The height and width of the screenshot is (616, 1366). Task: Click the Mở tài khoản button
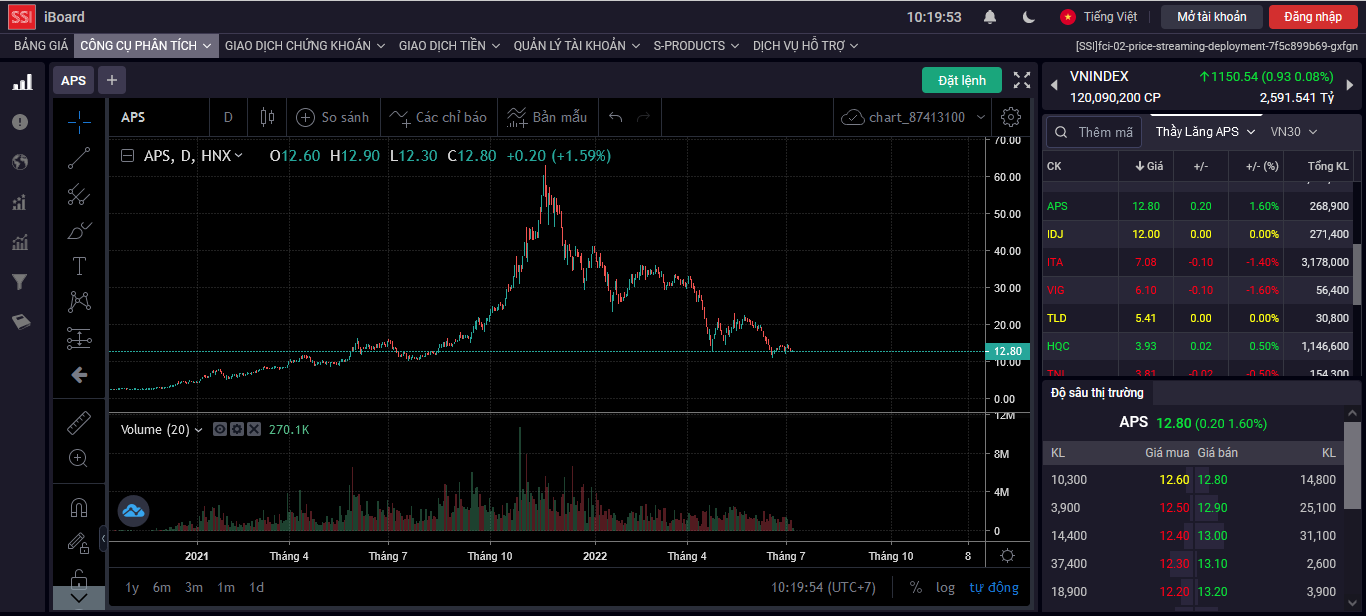click(1211, 17)
